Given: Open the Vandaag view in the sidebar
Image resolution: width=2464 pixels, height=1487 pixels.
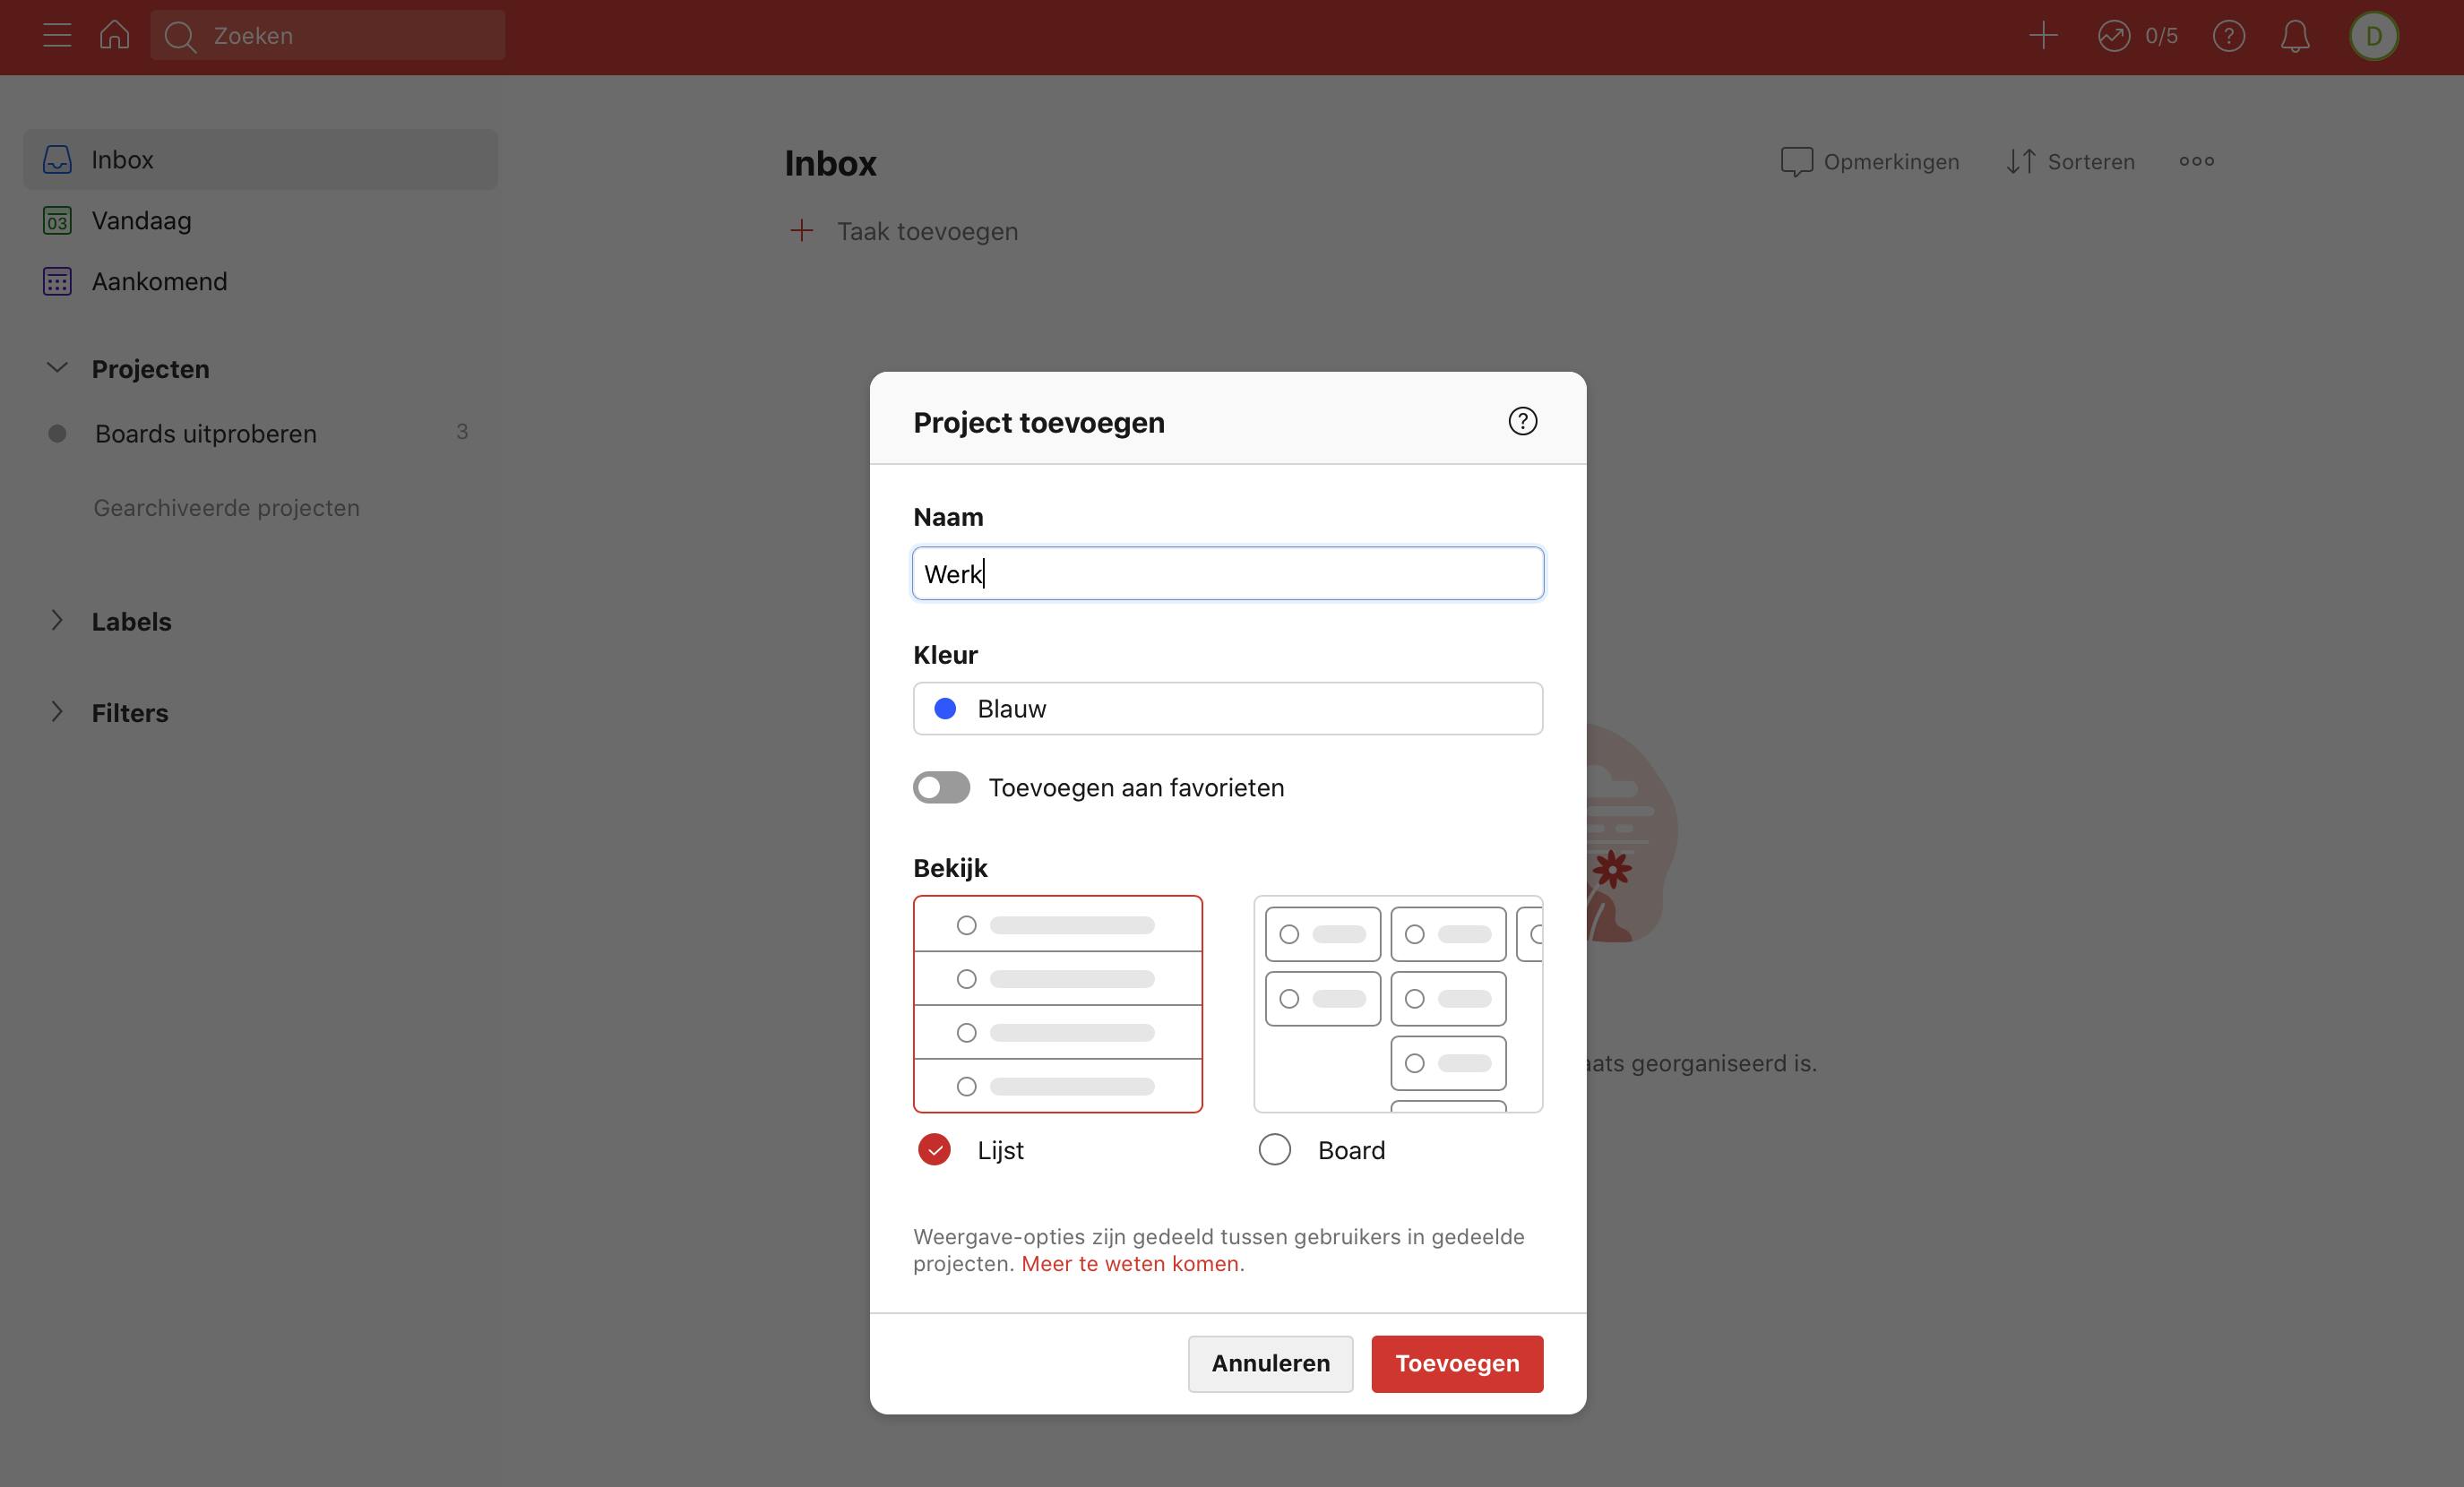Looking at the screenshot, I should tap(141, 220).
